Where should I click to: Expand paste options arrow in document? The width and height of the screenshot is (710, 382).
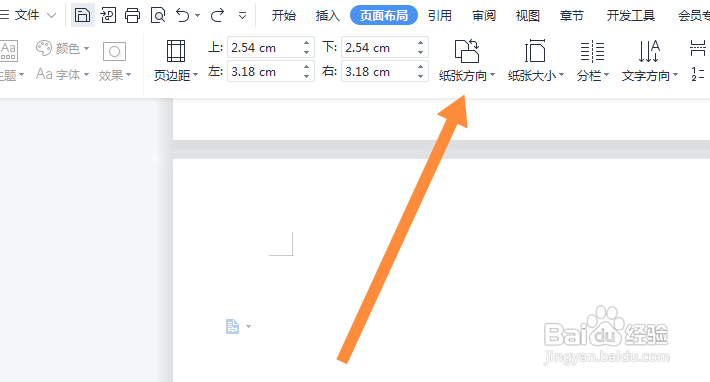248,326
